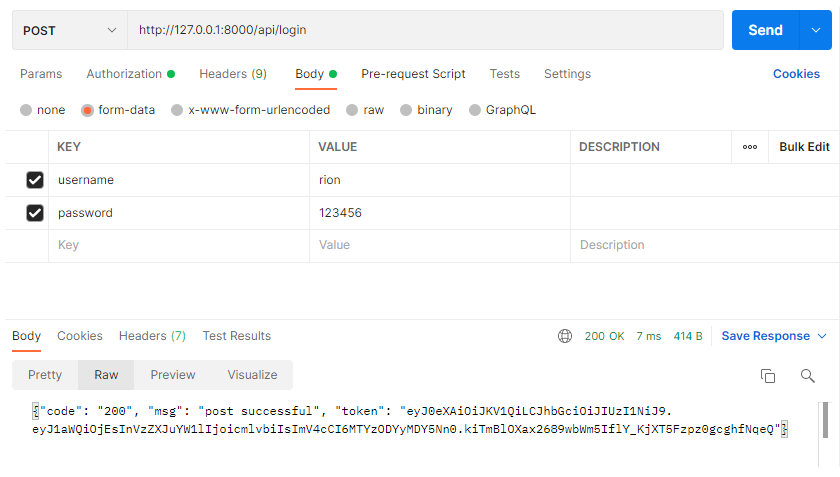Switch to the Params tab

point(41,74)
